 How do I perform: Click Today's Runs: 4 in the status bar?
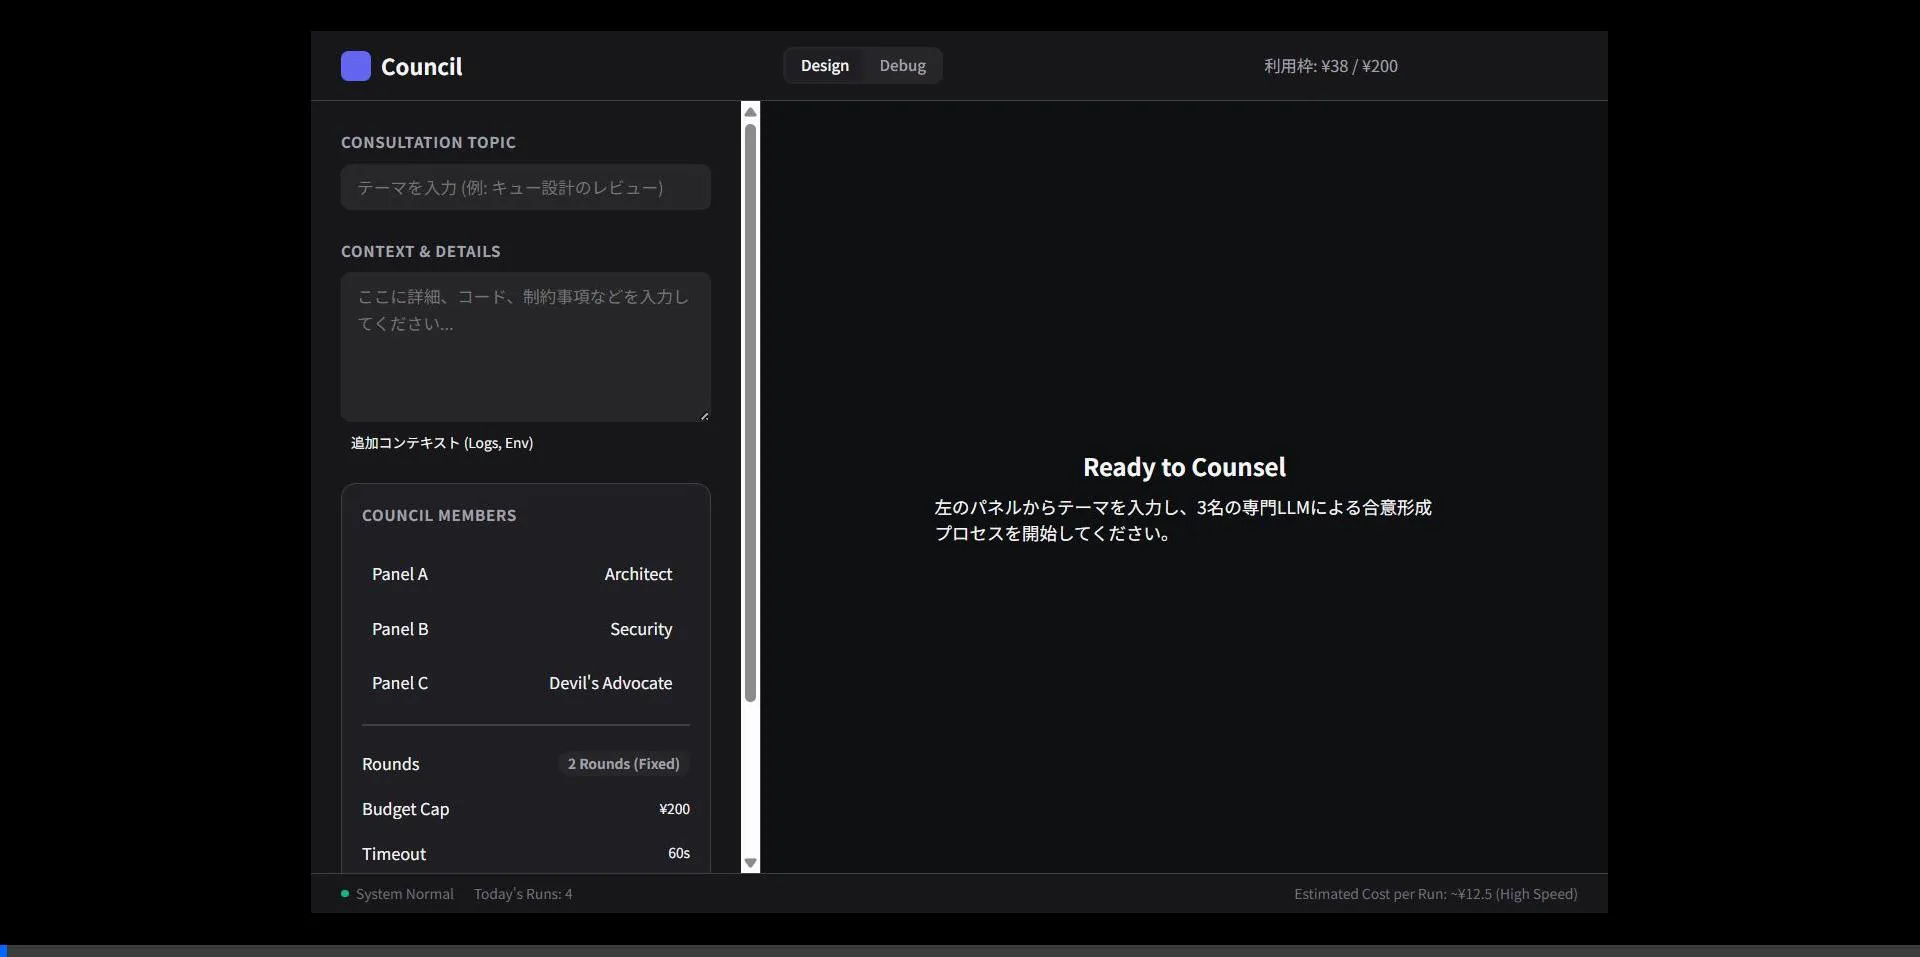(523, 894)
